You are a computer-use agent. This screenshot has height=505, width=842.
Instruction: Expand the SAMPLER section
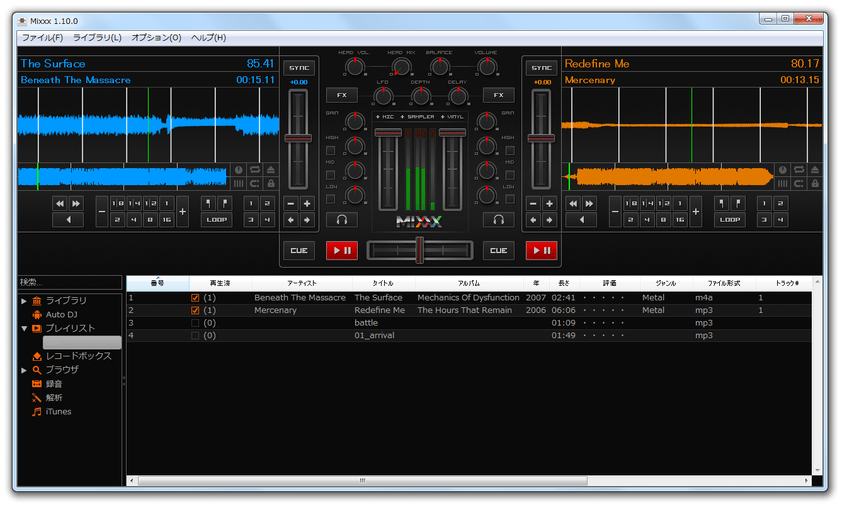tap(417, 117)
